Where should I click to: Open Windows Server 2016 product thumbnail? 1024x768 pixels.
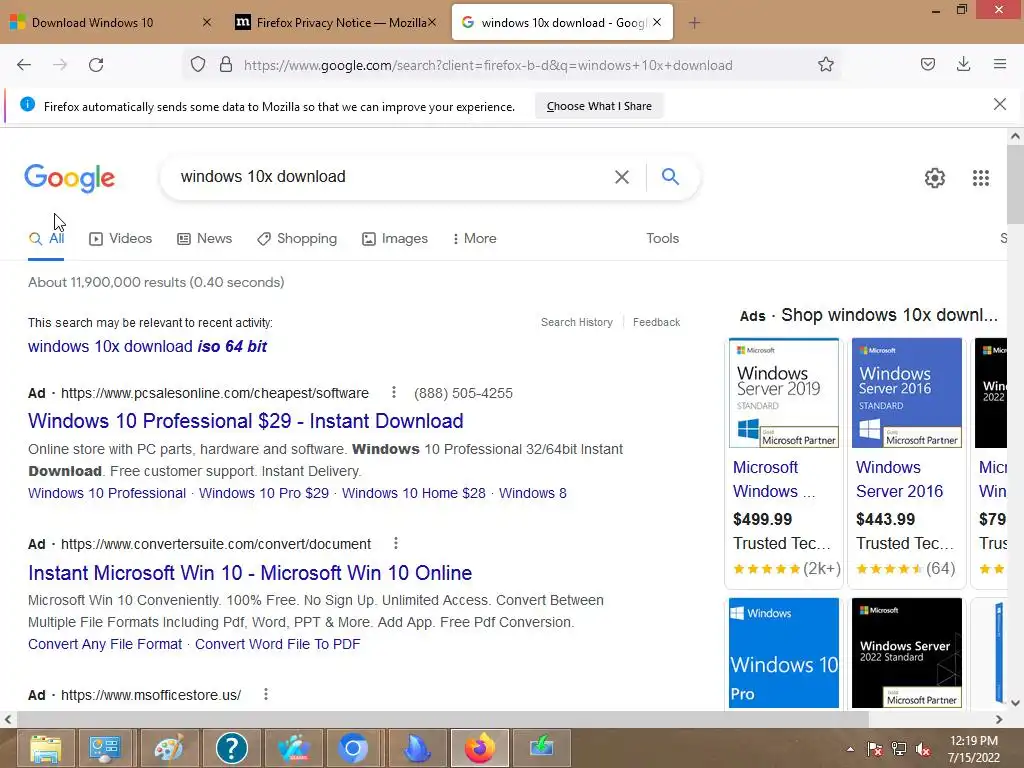point(906,393)
